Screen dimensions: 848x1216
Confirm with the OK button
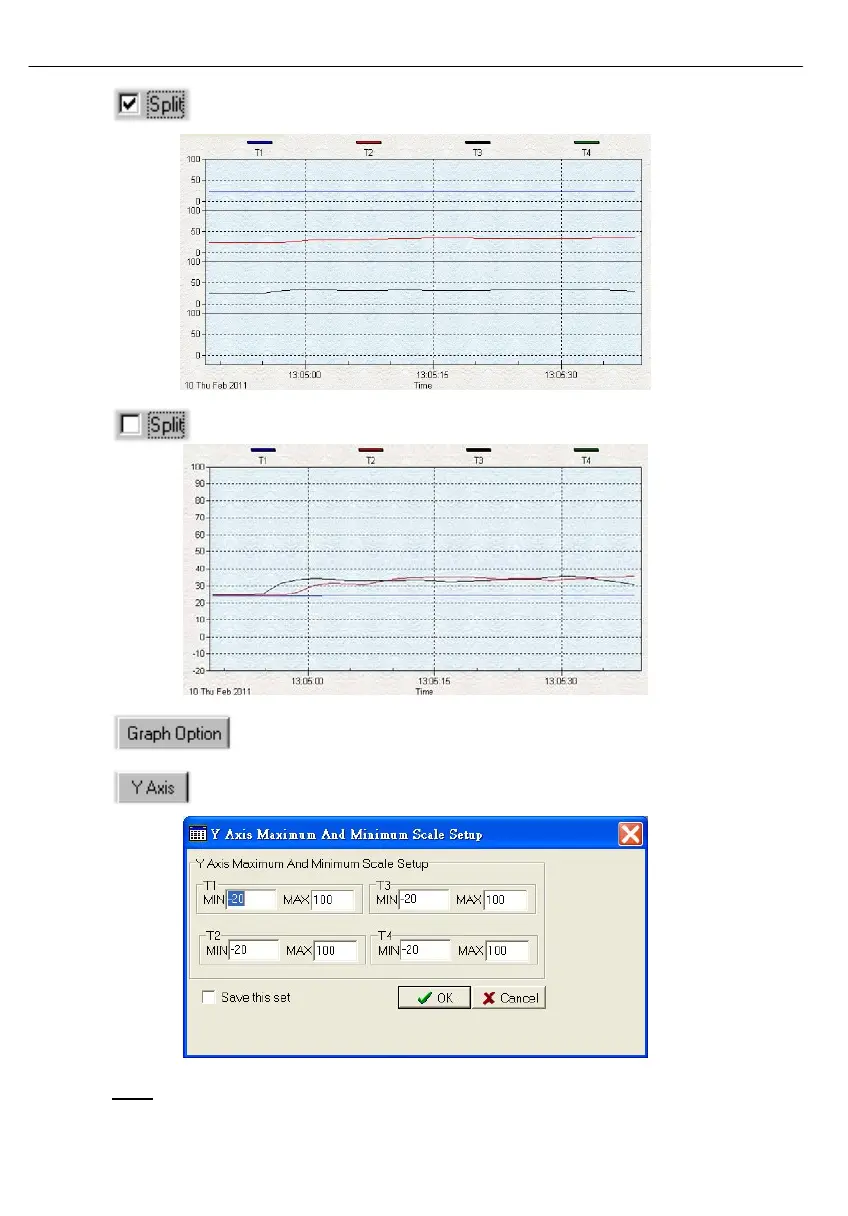434,997
